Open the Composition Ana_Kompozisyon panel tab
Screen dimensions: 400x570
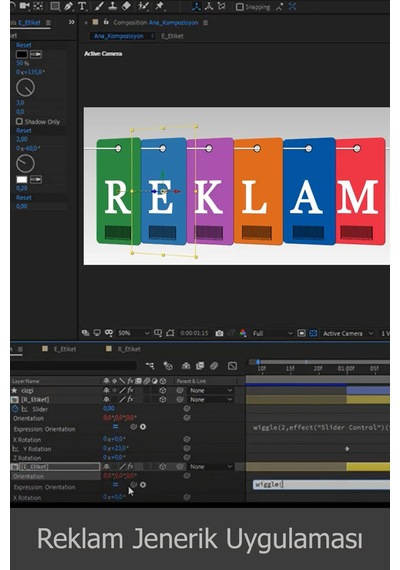[156, 23]
